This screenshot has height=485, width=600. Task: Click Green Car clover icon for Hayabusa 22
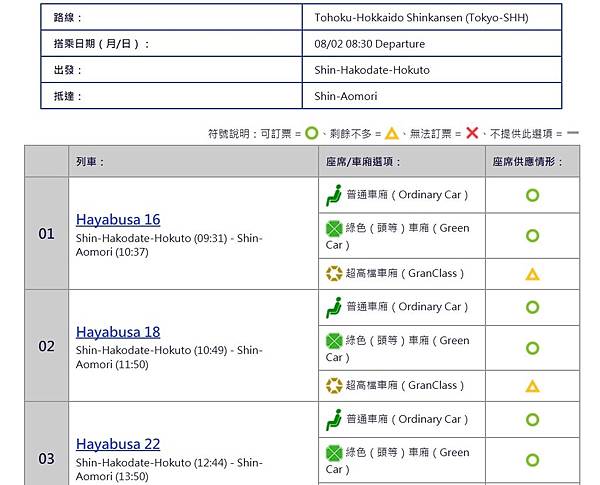tap(334, 453)
